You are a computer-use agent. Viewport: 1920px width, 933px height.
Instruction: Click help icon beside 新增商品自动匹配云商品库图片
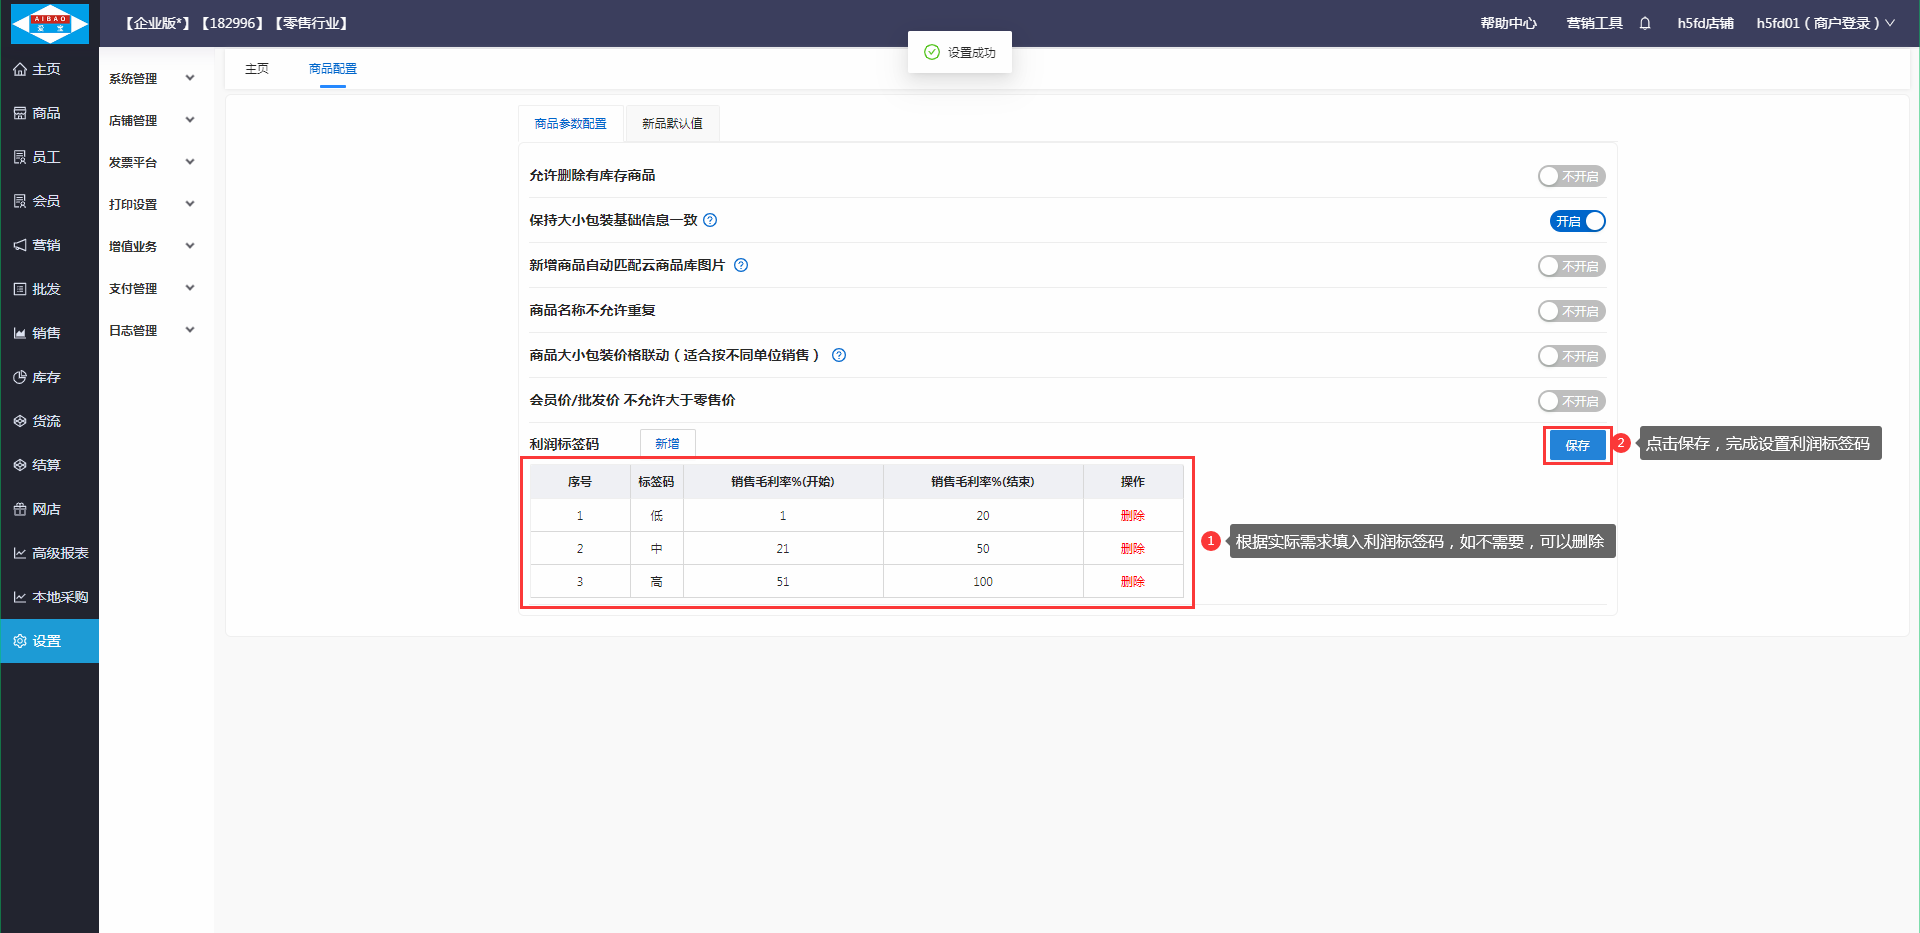click(x=741, y=265)
